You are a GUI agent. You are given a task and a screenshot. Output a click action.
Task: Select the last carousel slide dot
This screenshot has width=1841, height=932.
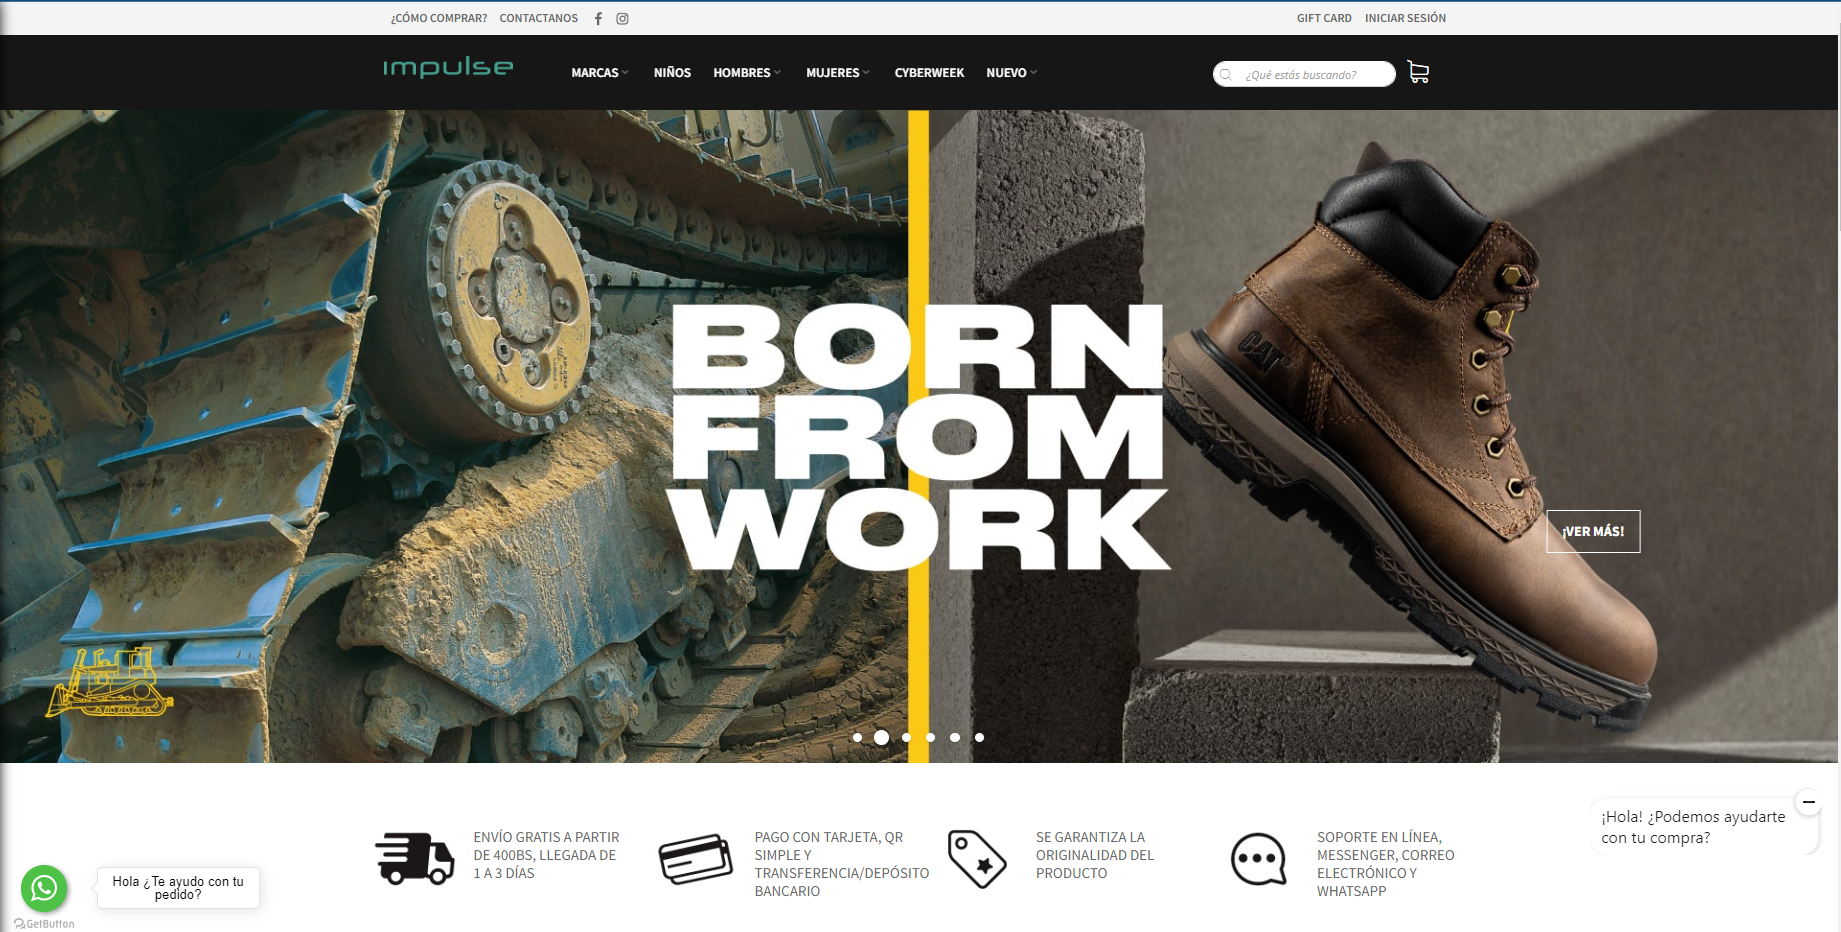point(979,737)
